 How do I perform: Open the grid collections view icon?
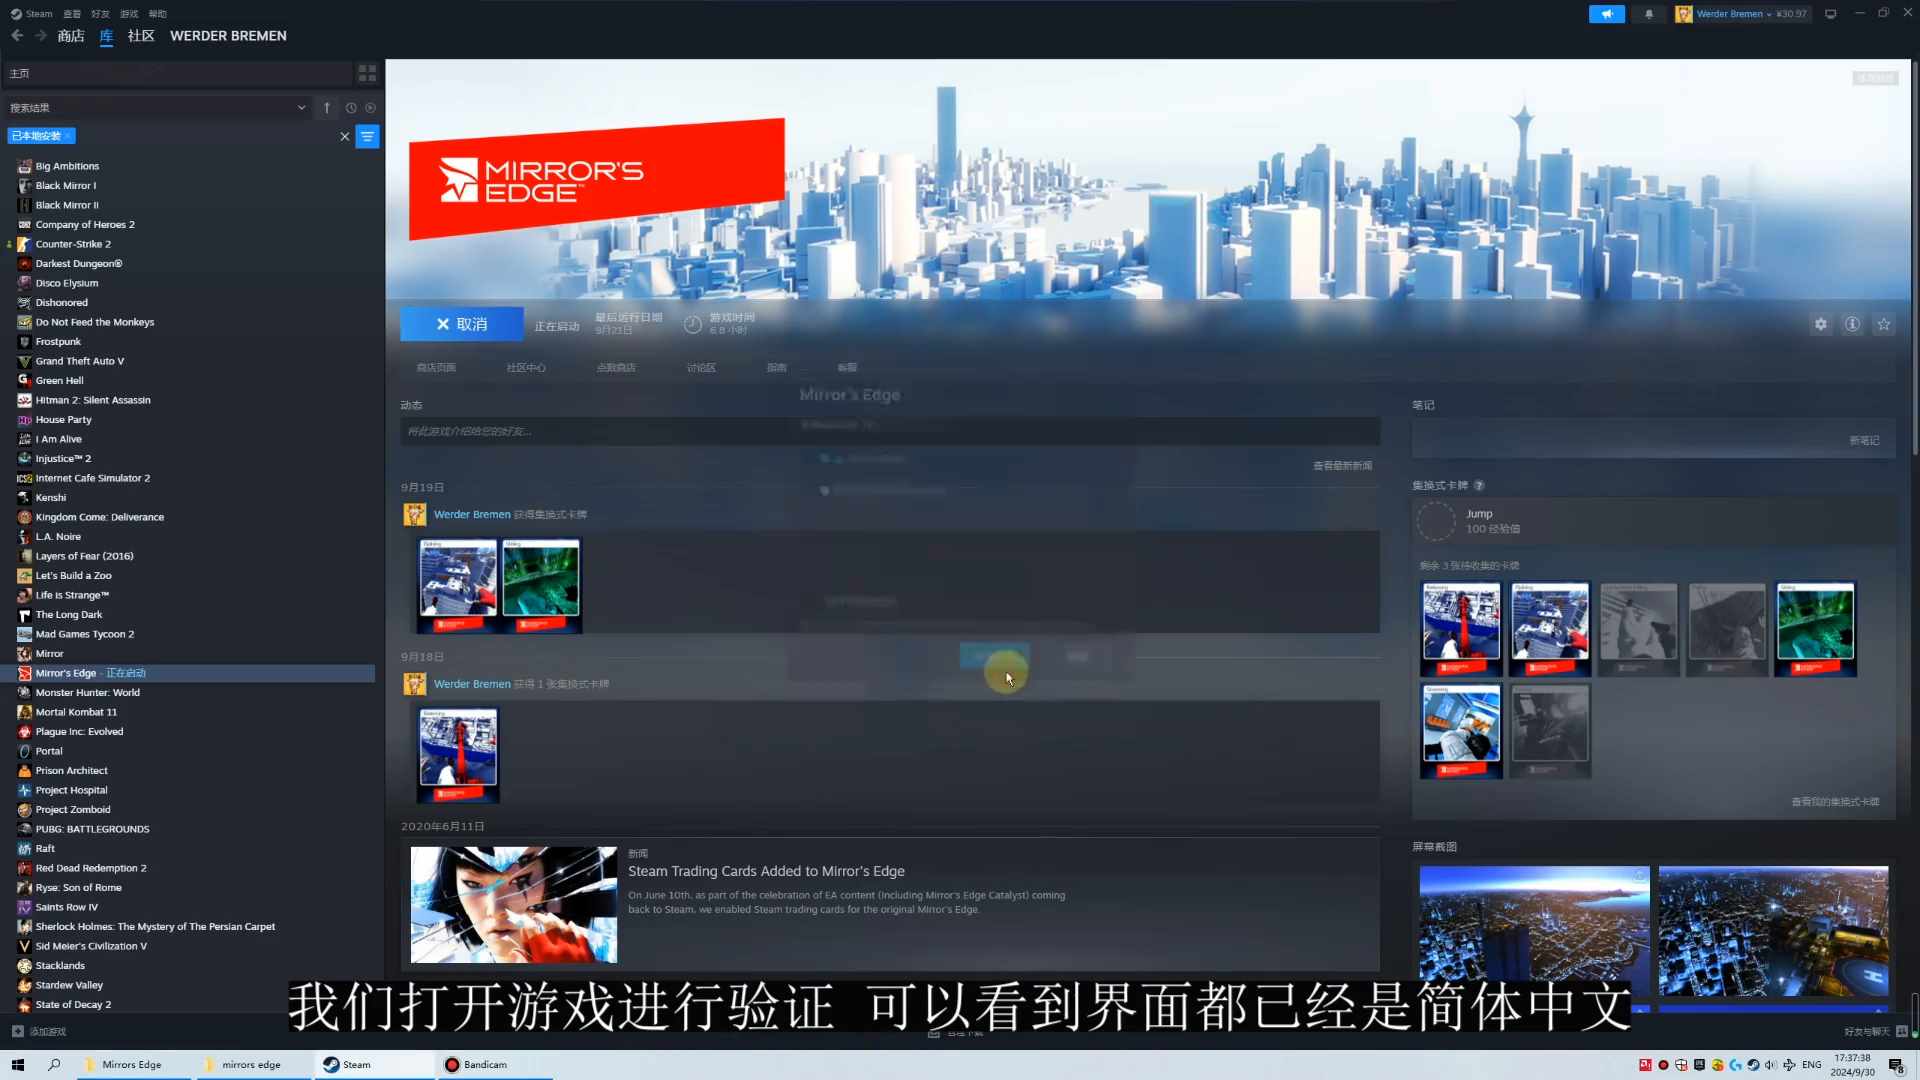pyautogui.click(x=367, y=73)
